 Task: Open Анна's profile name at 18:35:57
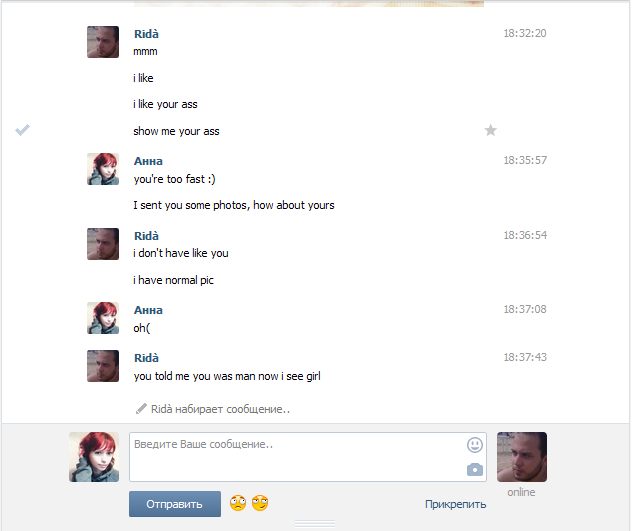(x=148, y=161)
